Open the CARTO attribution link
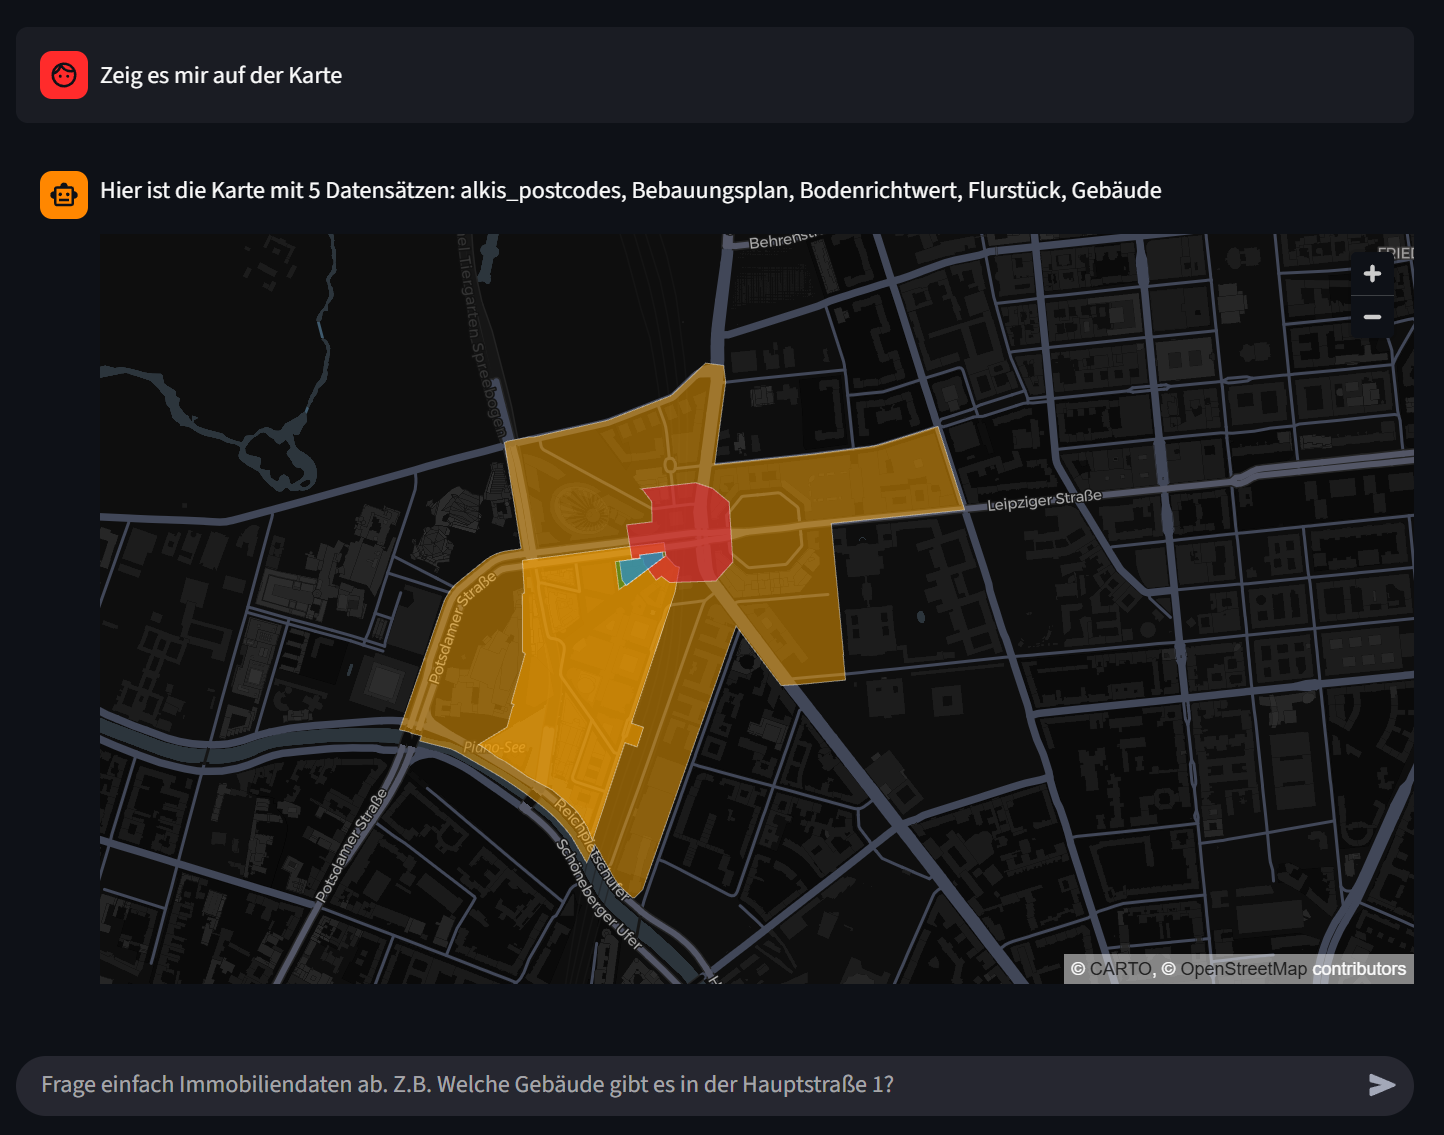The image size is (1444, 1135). click(x=1120, y=969)
